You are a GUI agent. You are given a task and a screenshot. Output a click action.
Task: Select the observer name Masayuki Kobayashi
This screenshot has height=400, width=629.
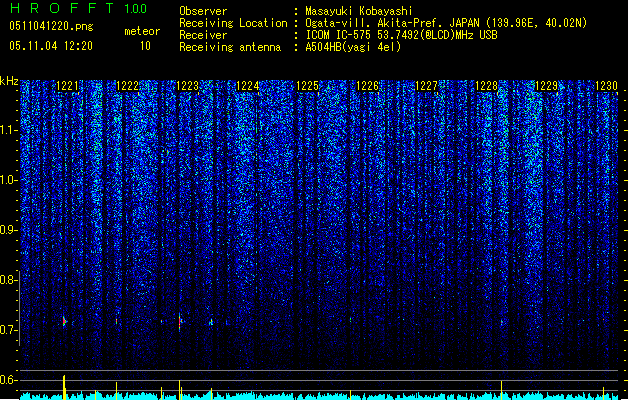coord(359,11)
